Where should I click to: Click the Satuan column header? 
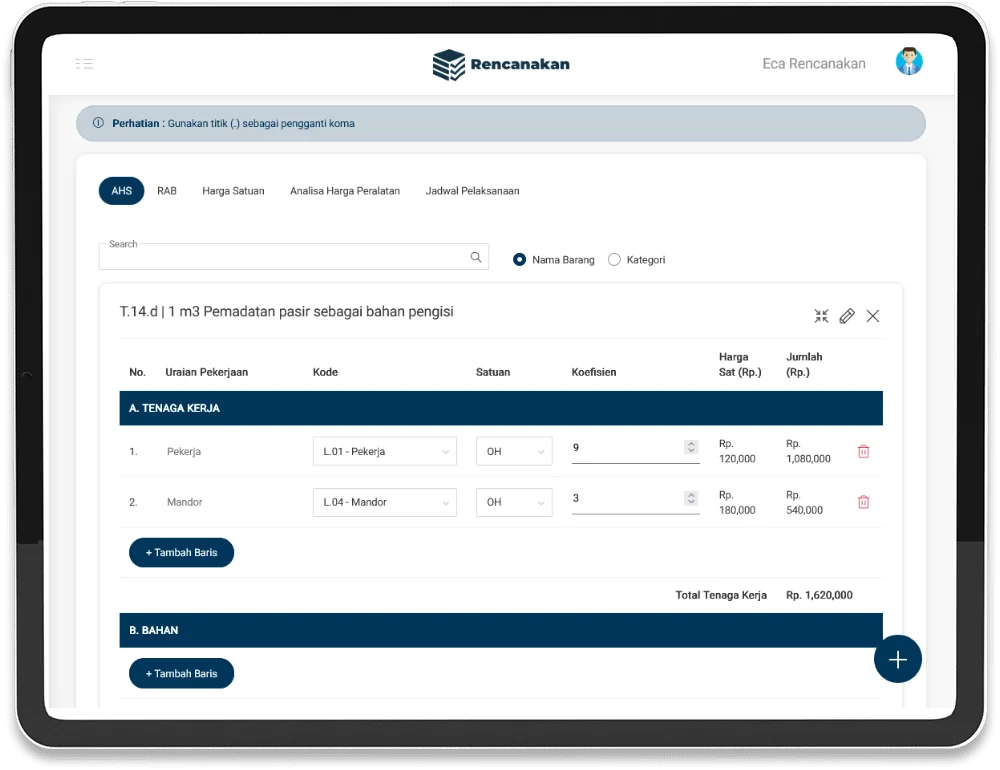pos(493,372)
